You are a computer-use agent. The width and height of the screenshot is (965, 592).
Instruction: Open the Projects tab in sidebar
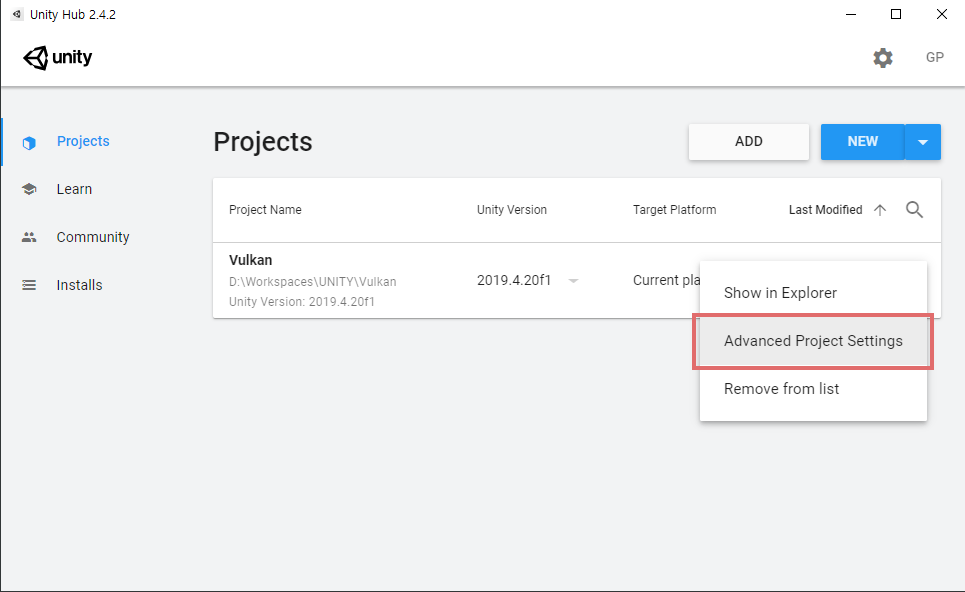tap(83, 142)
